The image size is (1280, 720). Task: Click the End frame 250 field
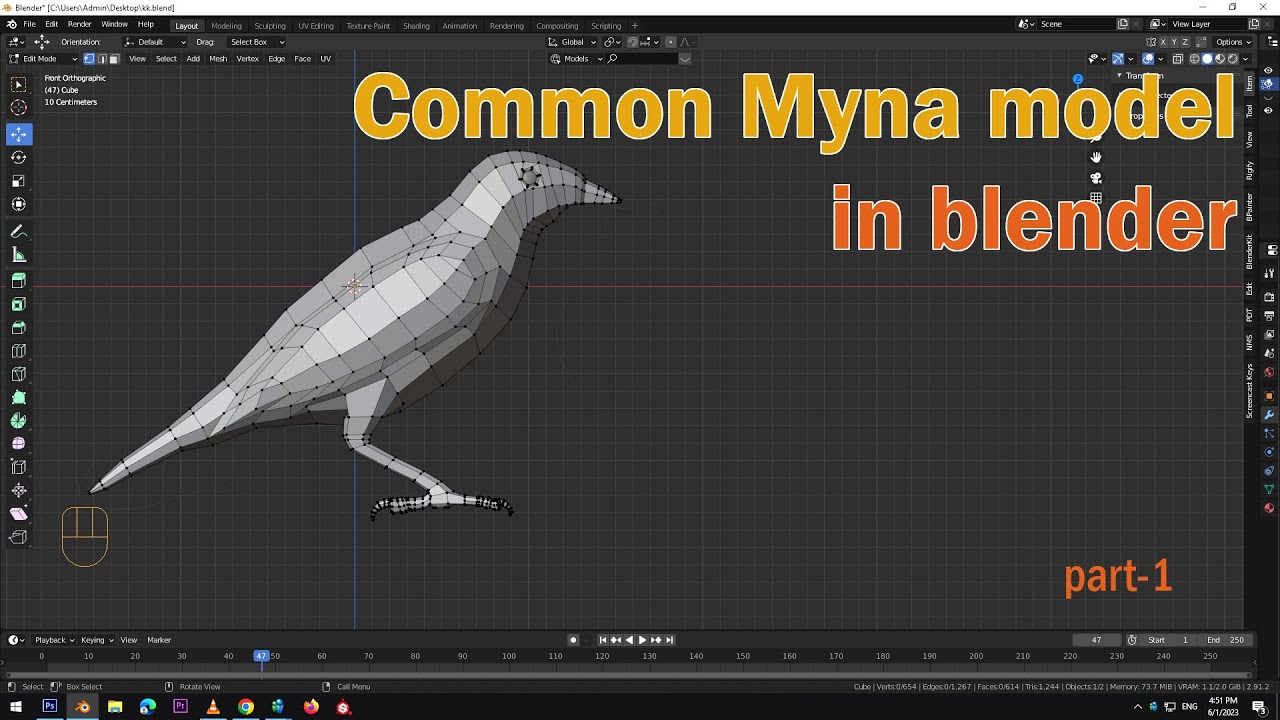coord(1225,640)
